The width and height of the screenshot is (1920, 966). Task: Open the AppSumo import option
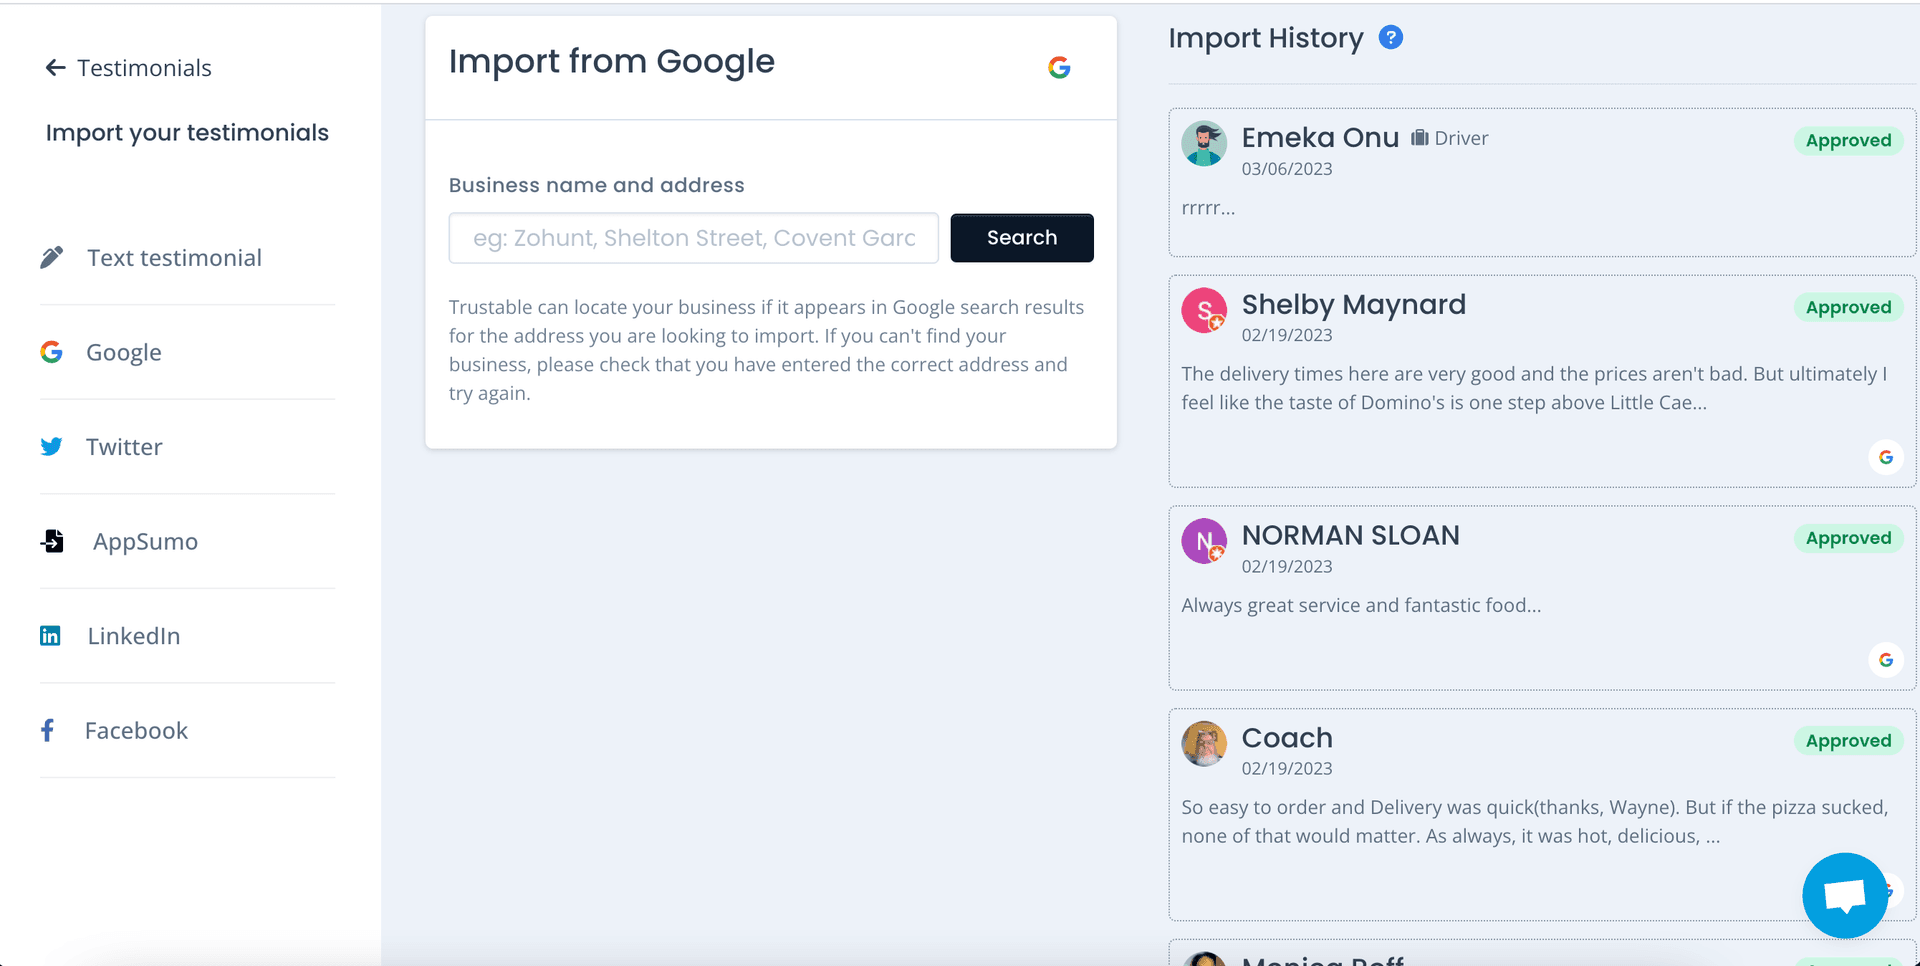tap(145, 541)
